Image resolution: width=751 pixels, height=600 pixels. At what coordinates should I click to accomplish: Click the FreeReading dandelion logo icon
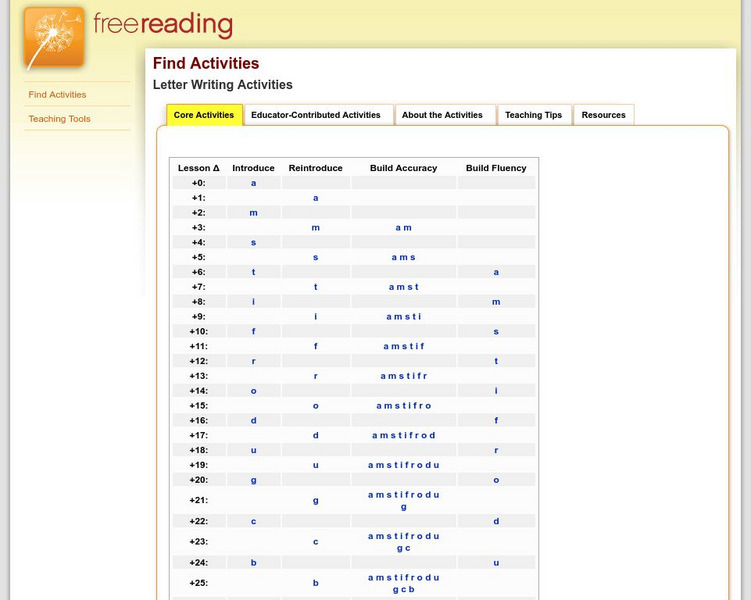point(54,38)
